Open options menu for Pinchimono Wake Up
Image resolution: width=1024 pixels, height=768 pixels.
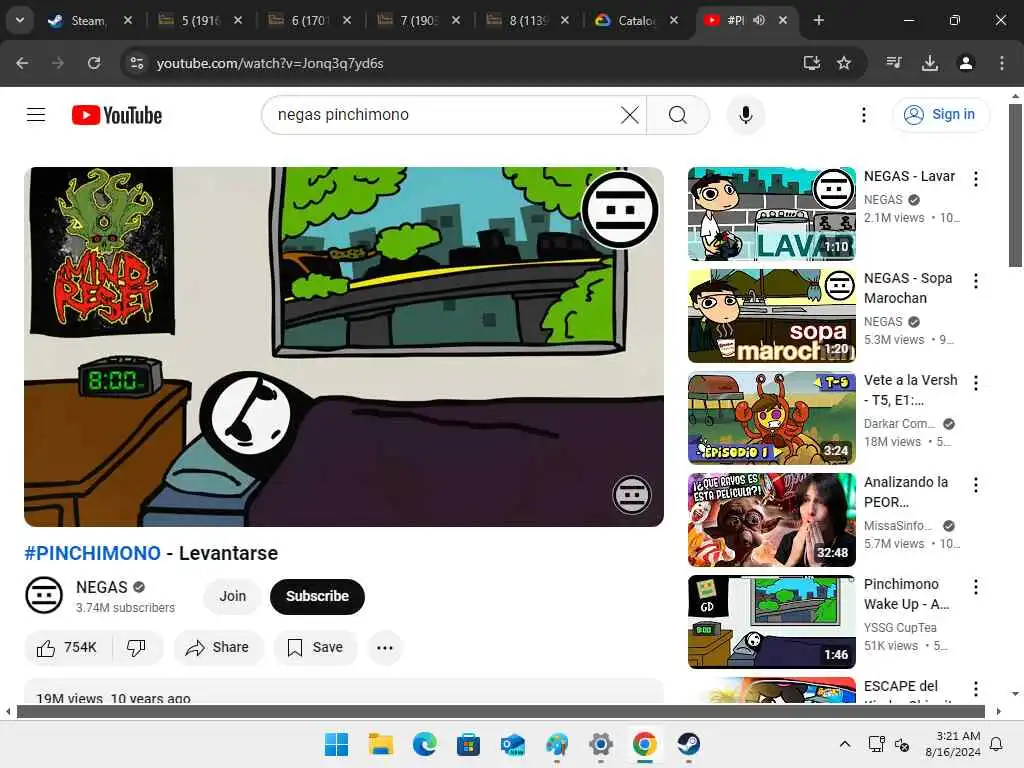click(976, 586)
